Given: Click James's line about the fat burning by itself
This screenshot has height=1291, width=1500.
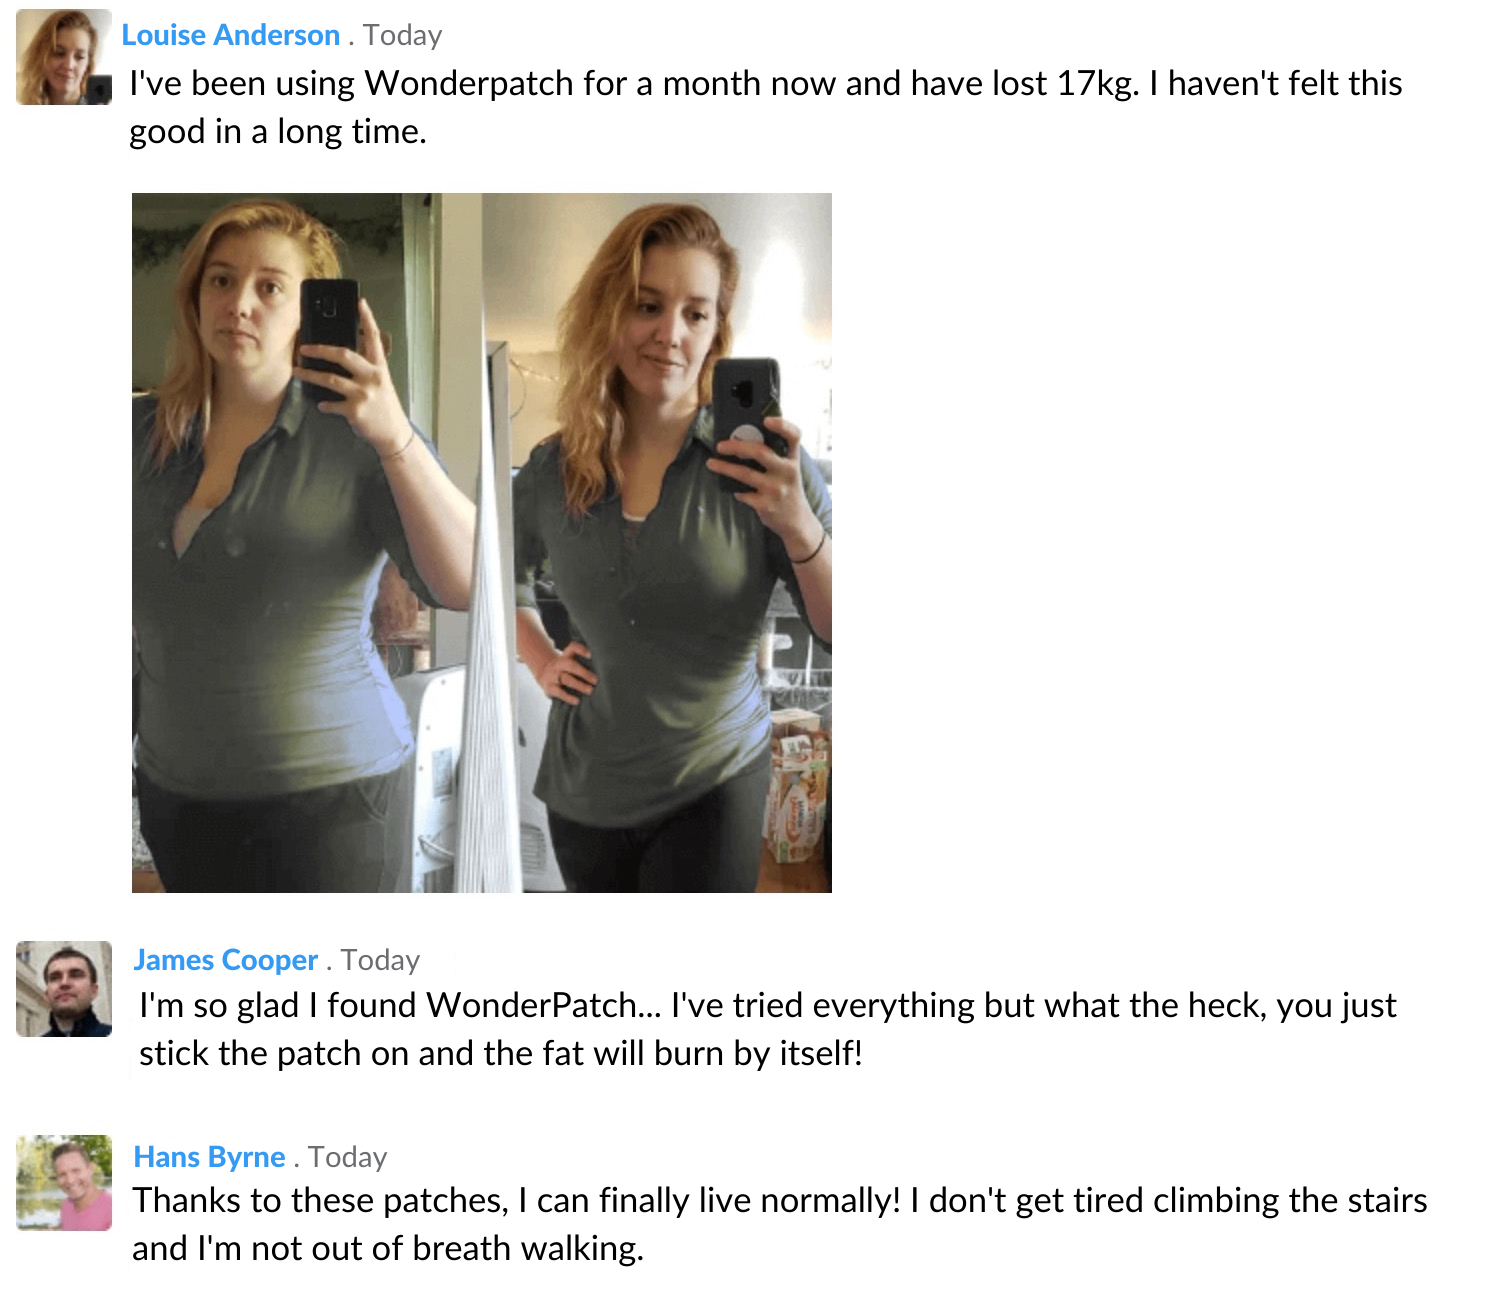Looking at the screenshot, I should 500,1053.
